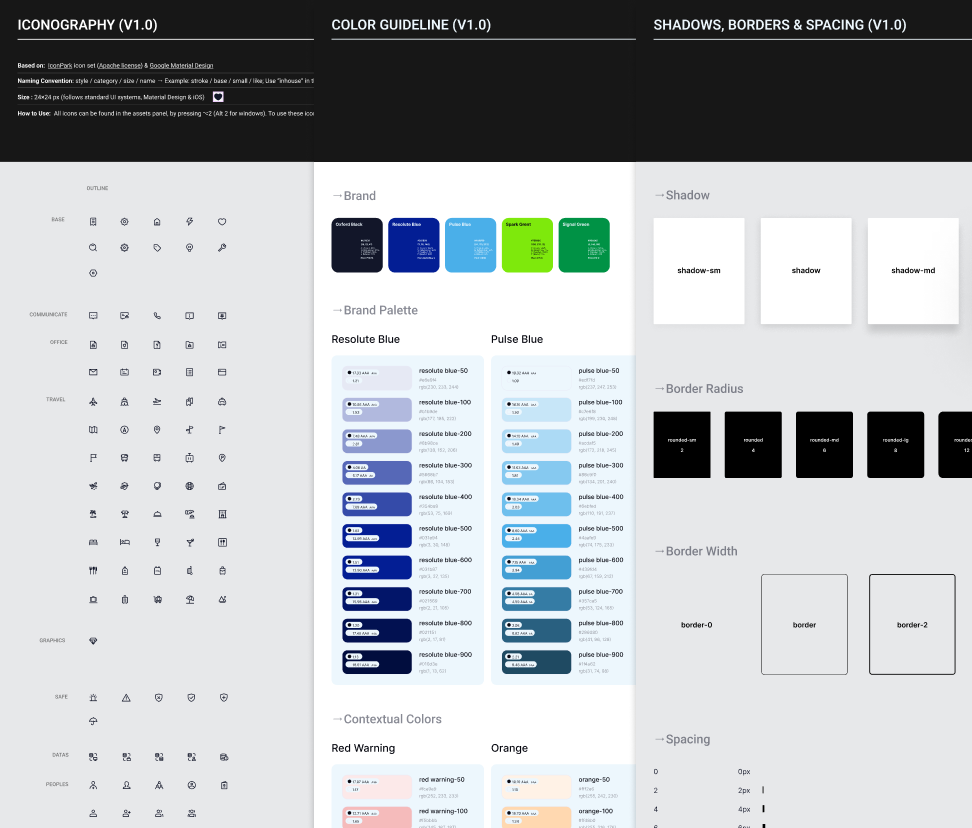Click the add user icon with plus
Image resolution: width=972 pixels, height=828 pixels.
tap(126, 813)
